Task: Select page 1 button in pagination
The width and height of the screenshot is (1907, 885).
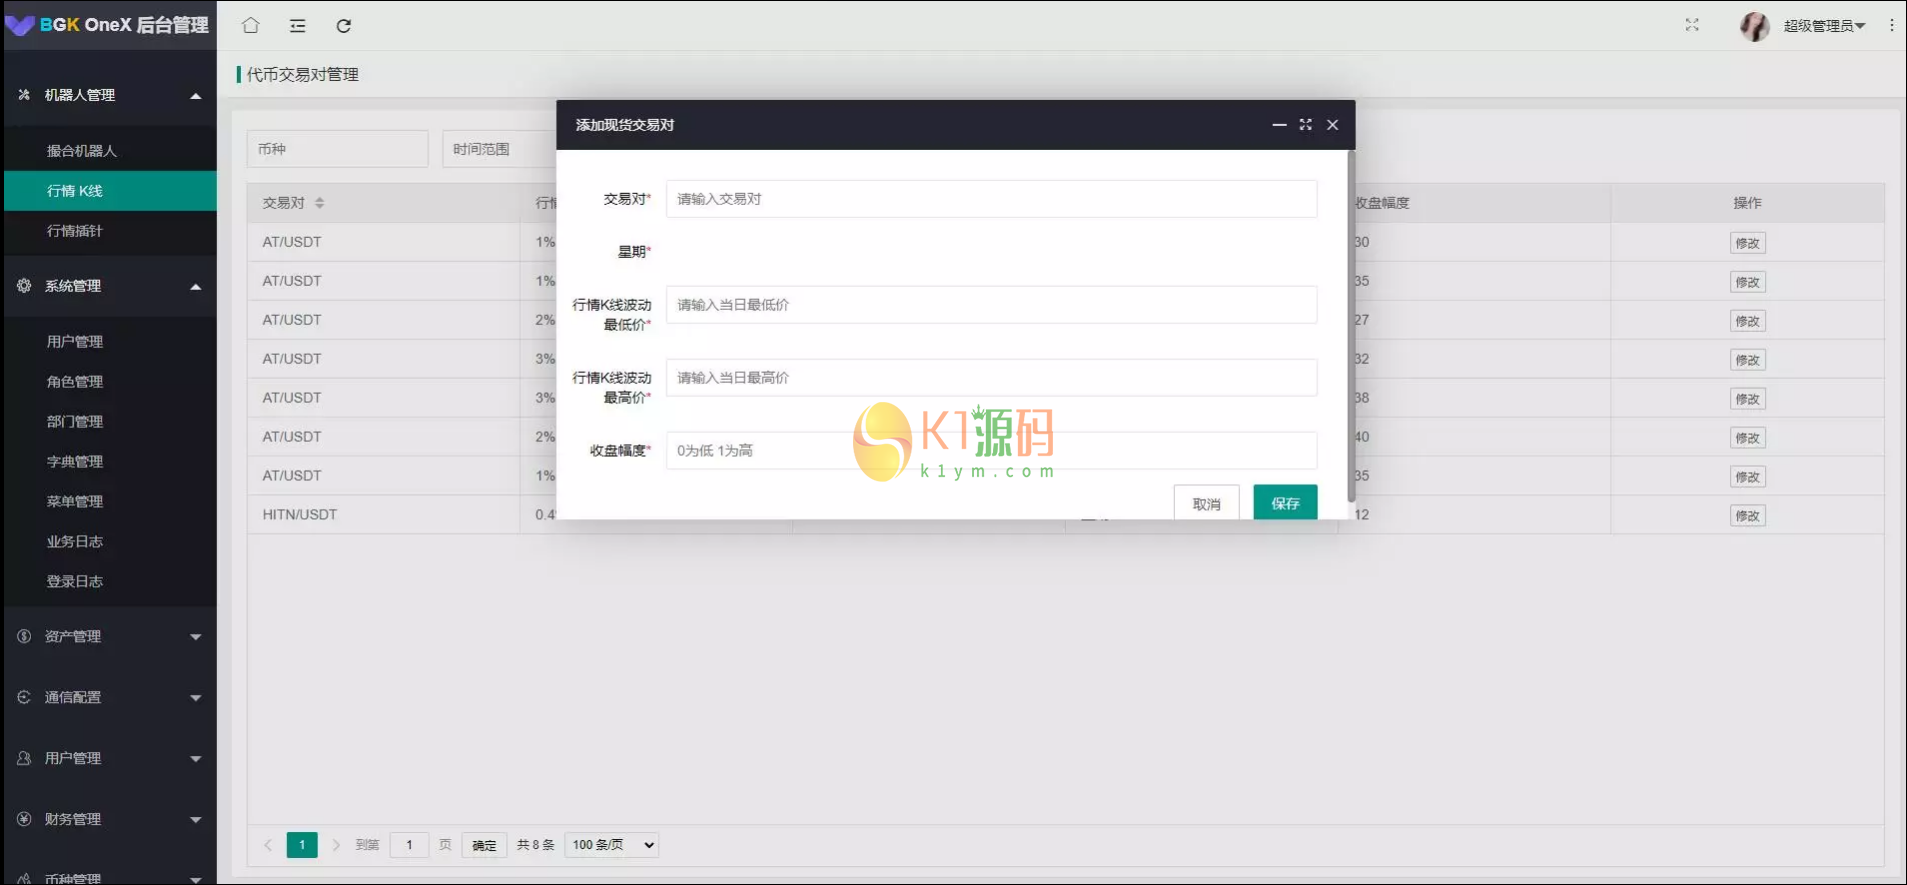Action: click(302, 845)
